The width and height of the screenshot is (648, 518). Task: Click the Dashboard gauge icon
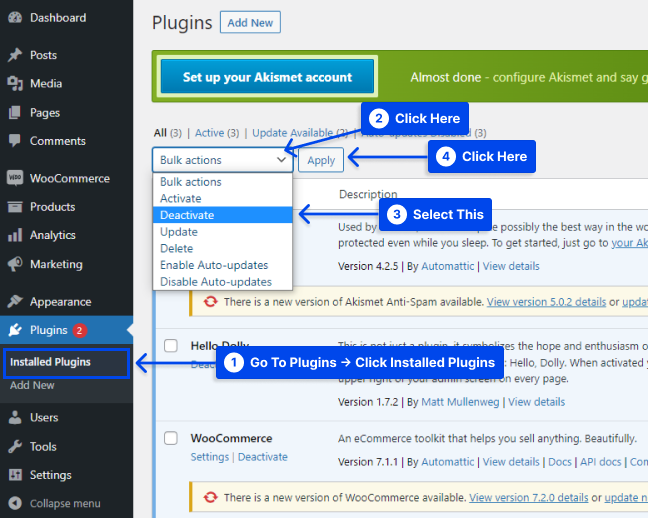[x=15, y=18]
